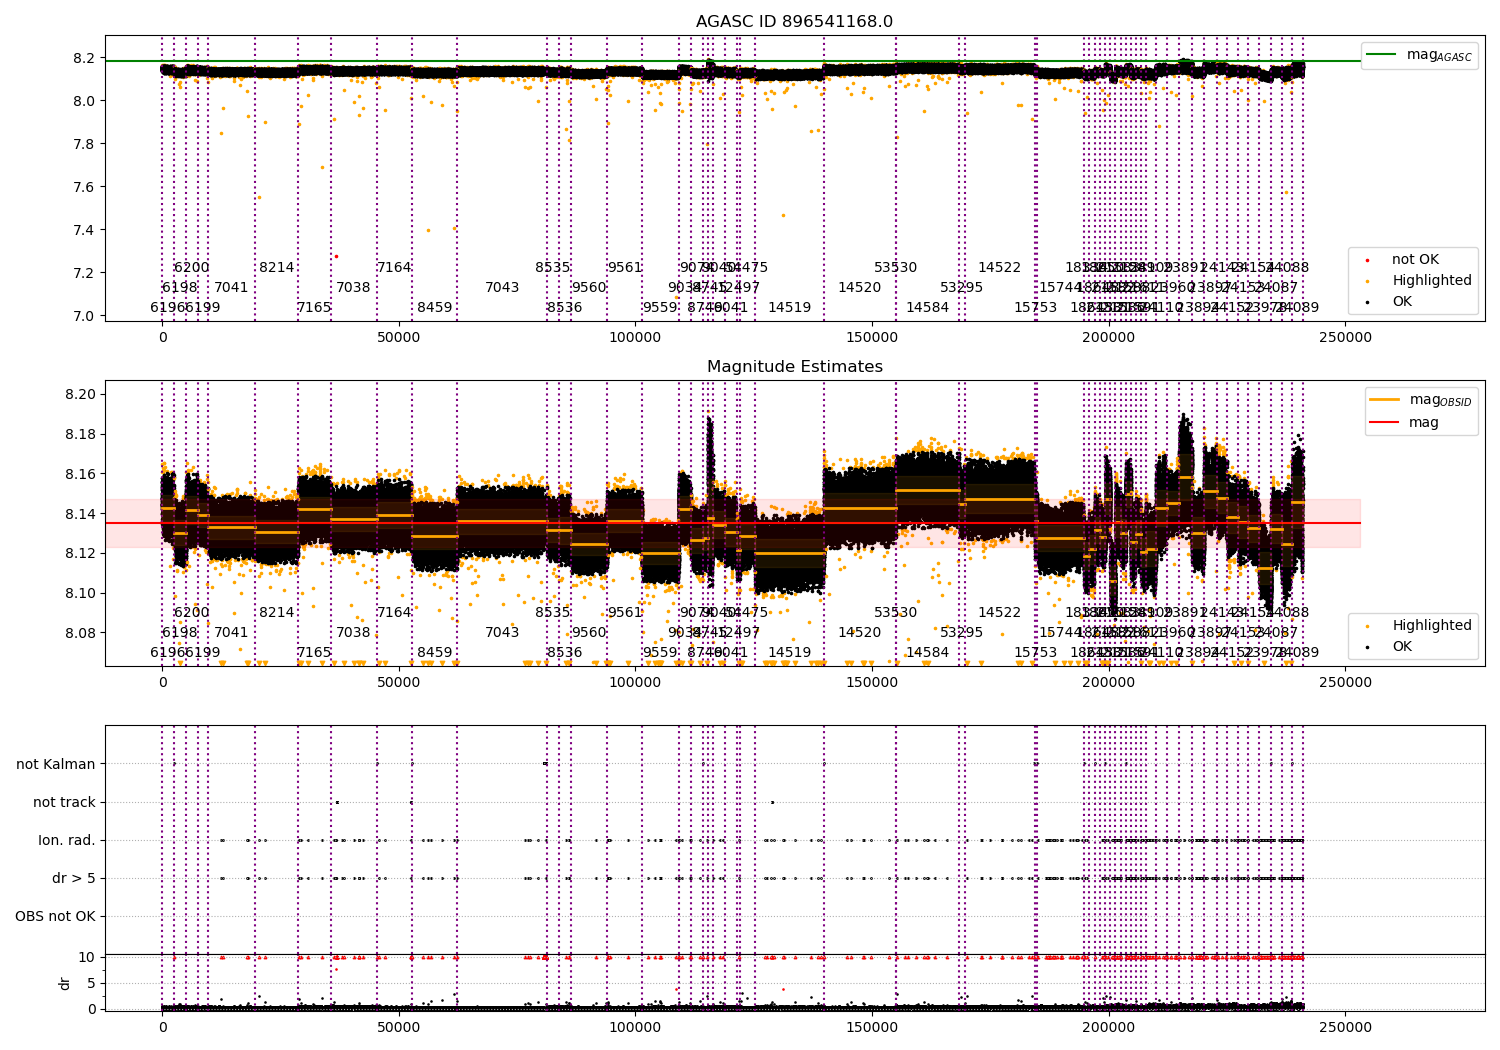This screenshot has width=1500, height=1050.
Task: Click obsid label "8214" in the AGASC ID plot
Action: 277,268
